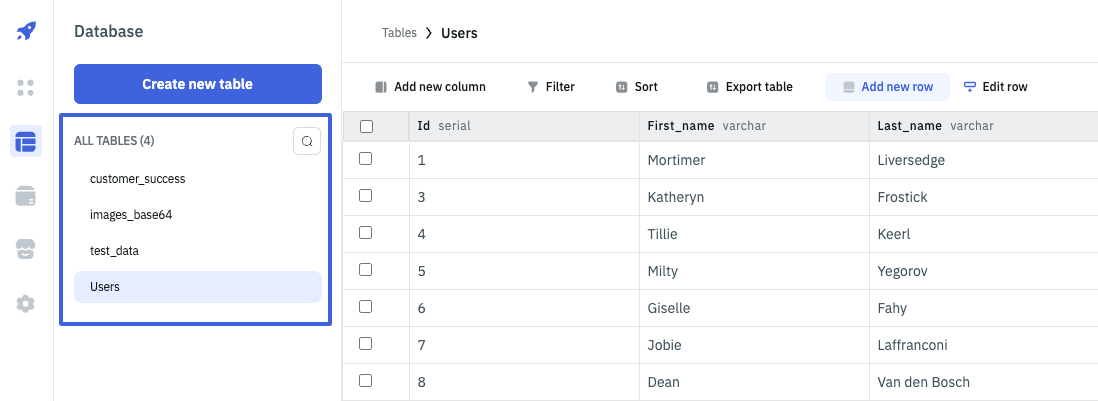Open the marketplace store sidebar icon

pos(26,249)
